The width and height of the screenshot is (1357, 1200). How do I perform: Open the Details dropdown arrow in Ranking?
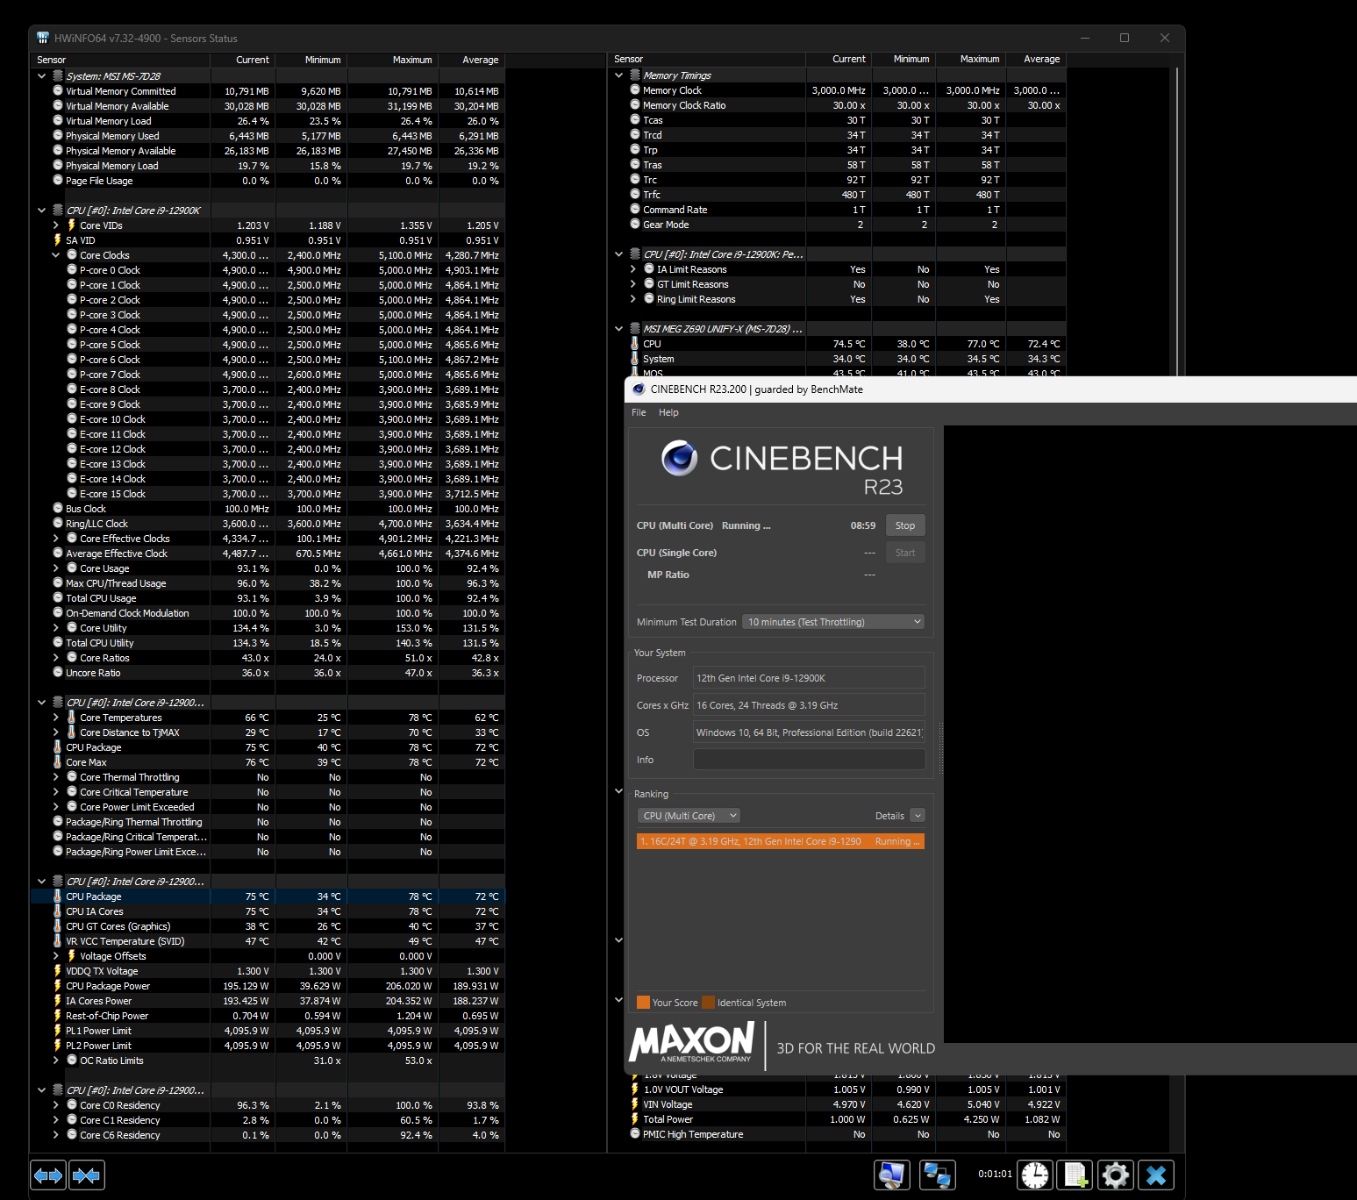click(x=917, y=816)
